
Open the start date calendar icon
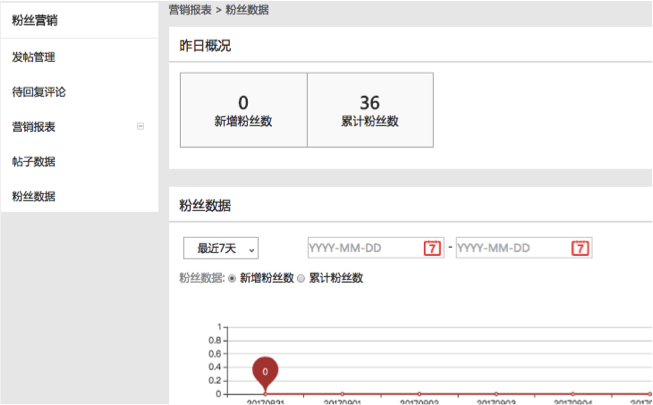[432, 248]
